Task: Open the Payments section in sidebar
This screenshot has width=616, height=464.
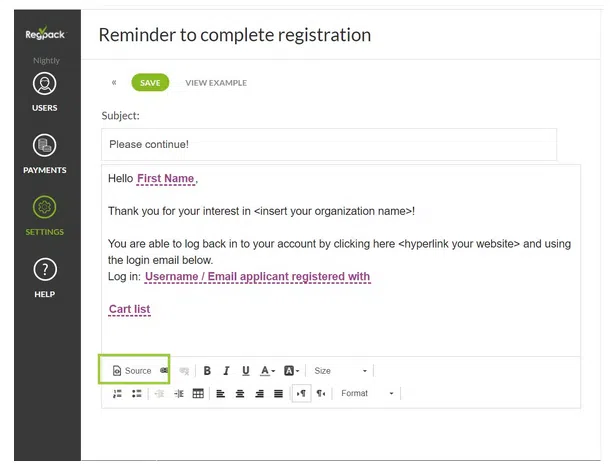Action: click(x=45, y=153)
